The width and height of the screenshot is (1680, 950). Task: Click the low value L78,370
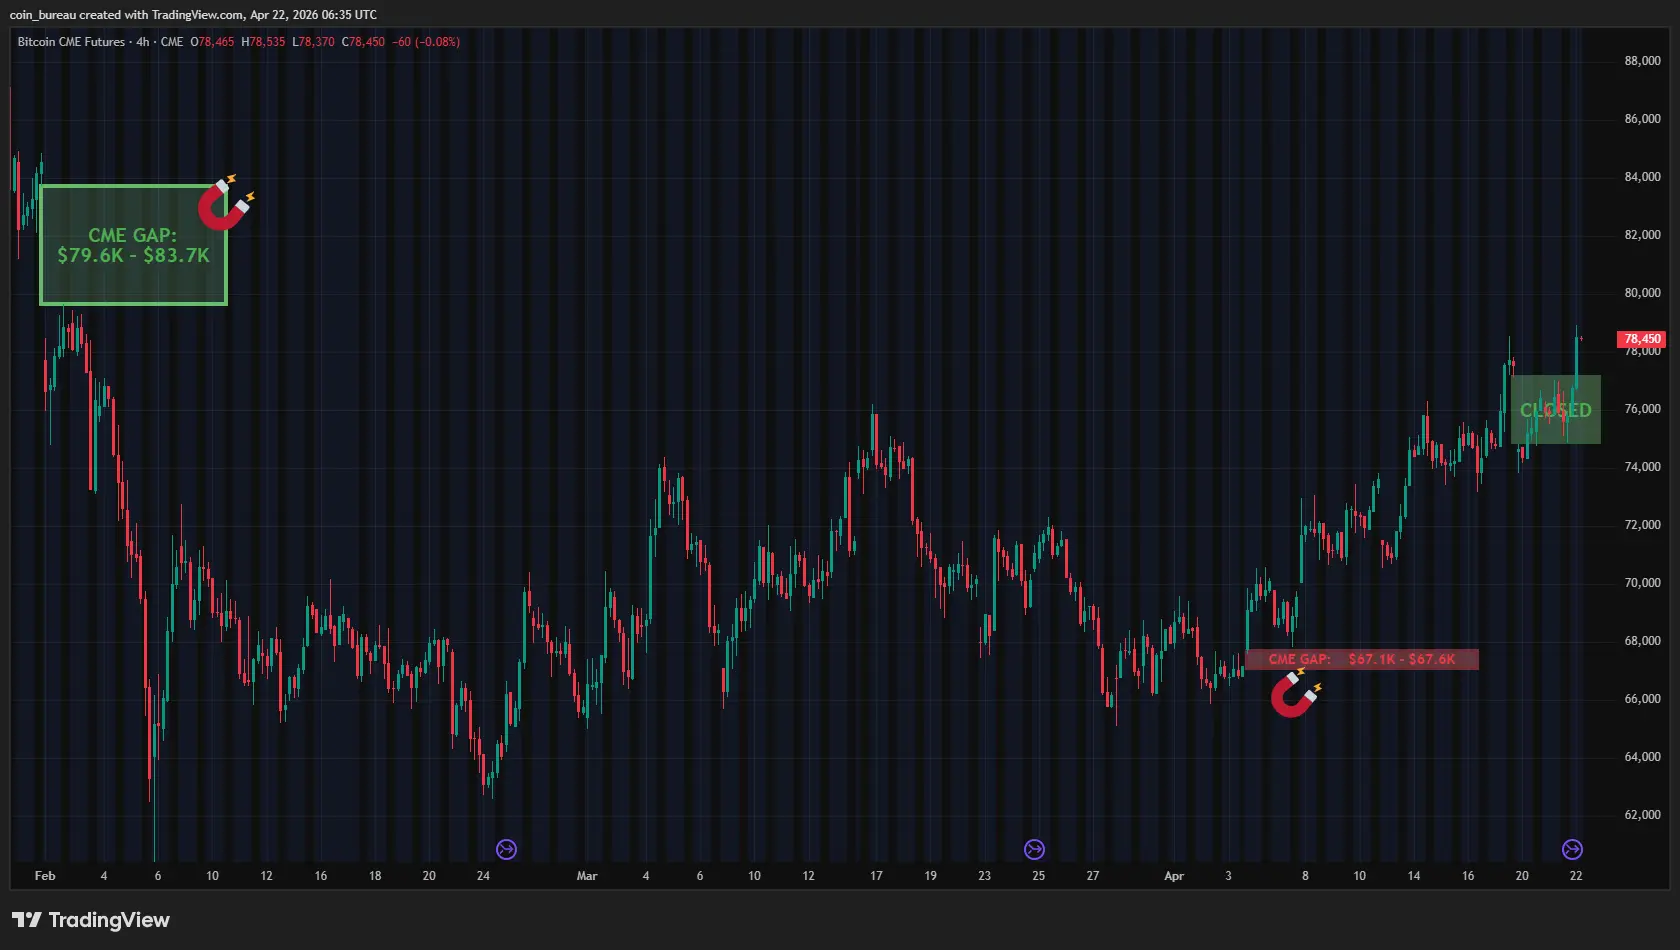click(x=313, y=42)
